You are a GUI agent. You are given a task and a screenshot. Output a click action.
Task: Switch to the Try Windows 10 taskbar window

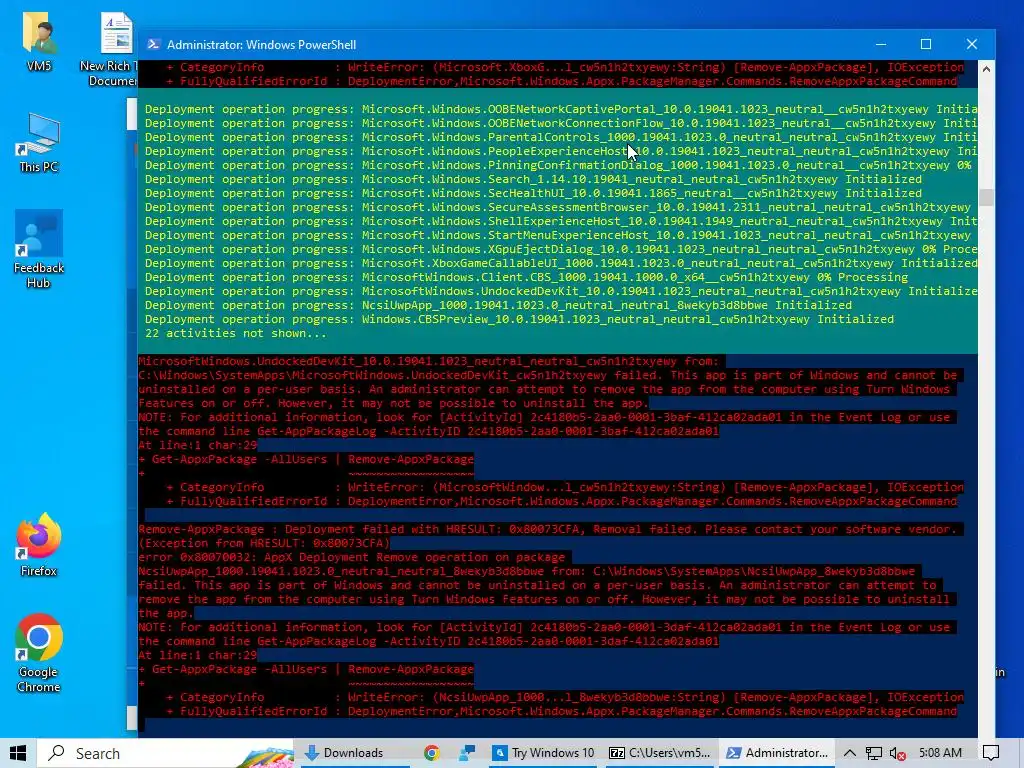point(545,753)
